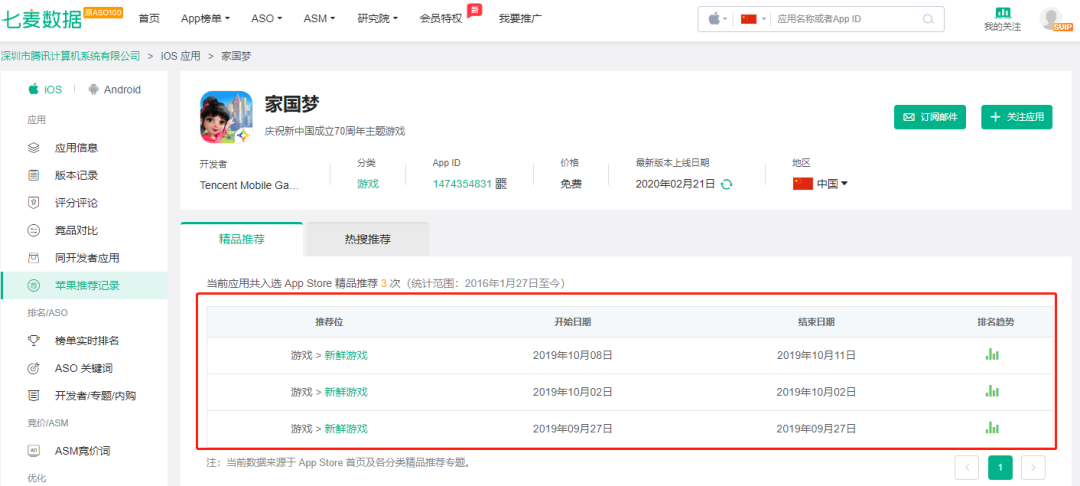Image resolution: width=1080 pixels, height=486 pixels.
Task: Open 会员特权 in top navigation
Action: 441,19
